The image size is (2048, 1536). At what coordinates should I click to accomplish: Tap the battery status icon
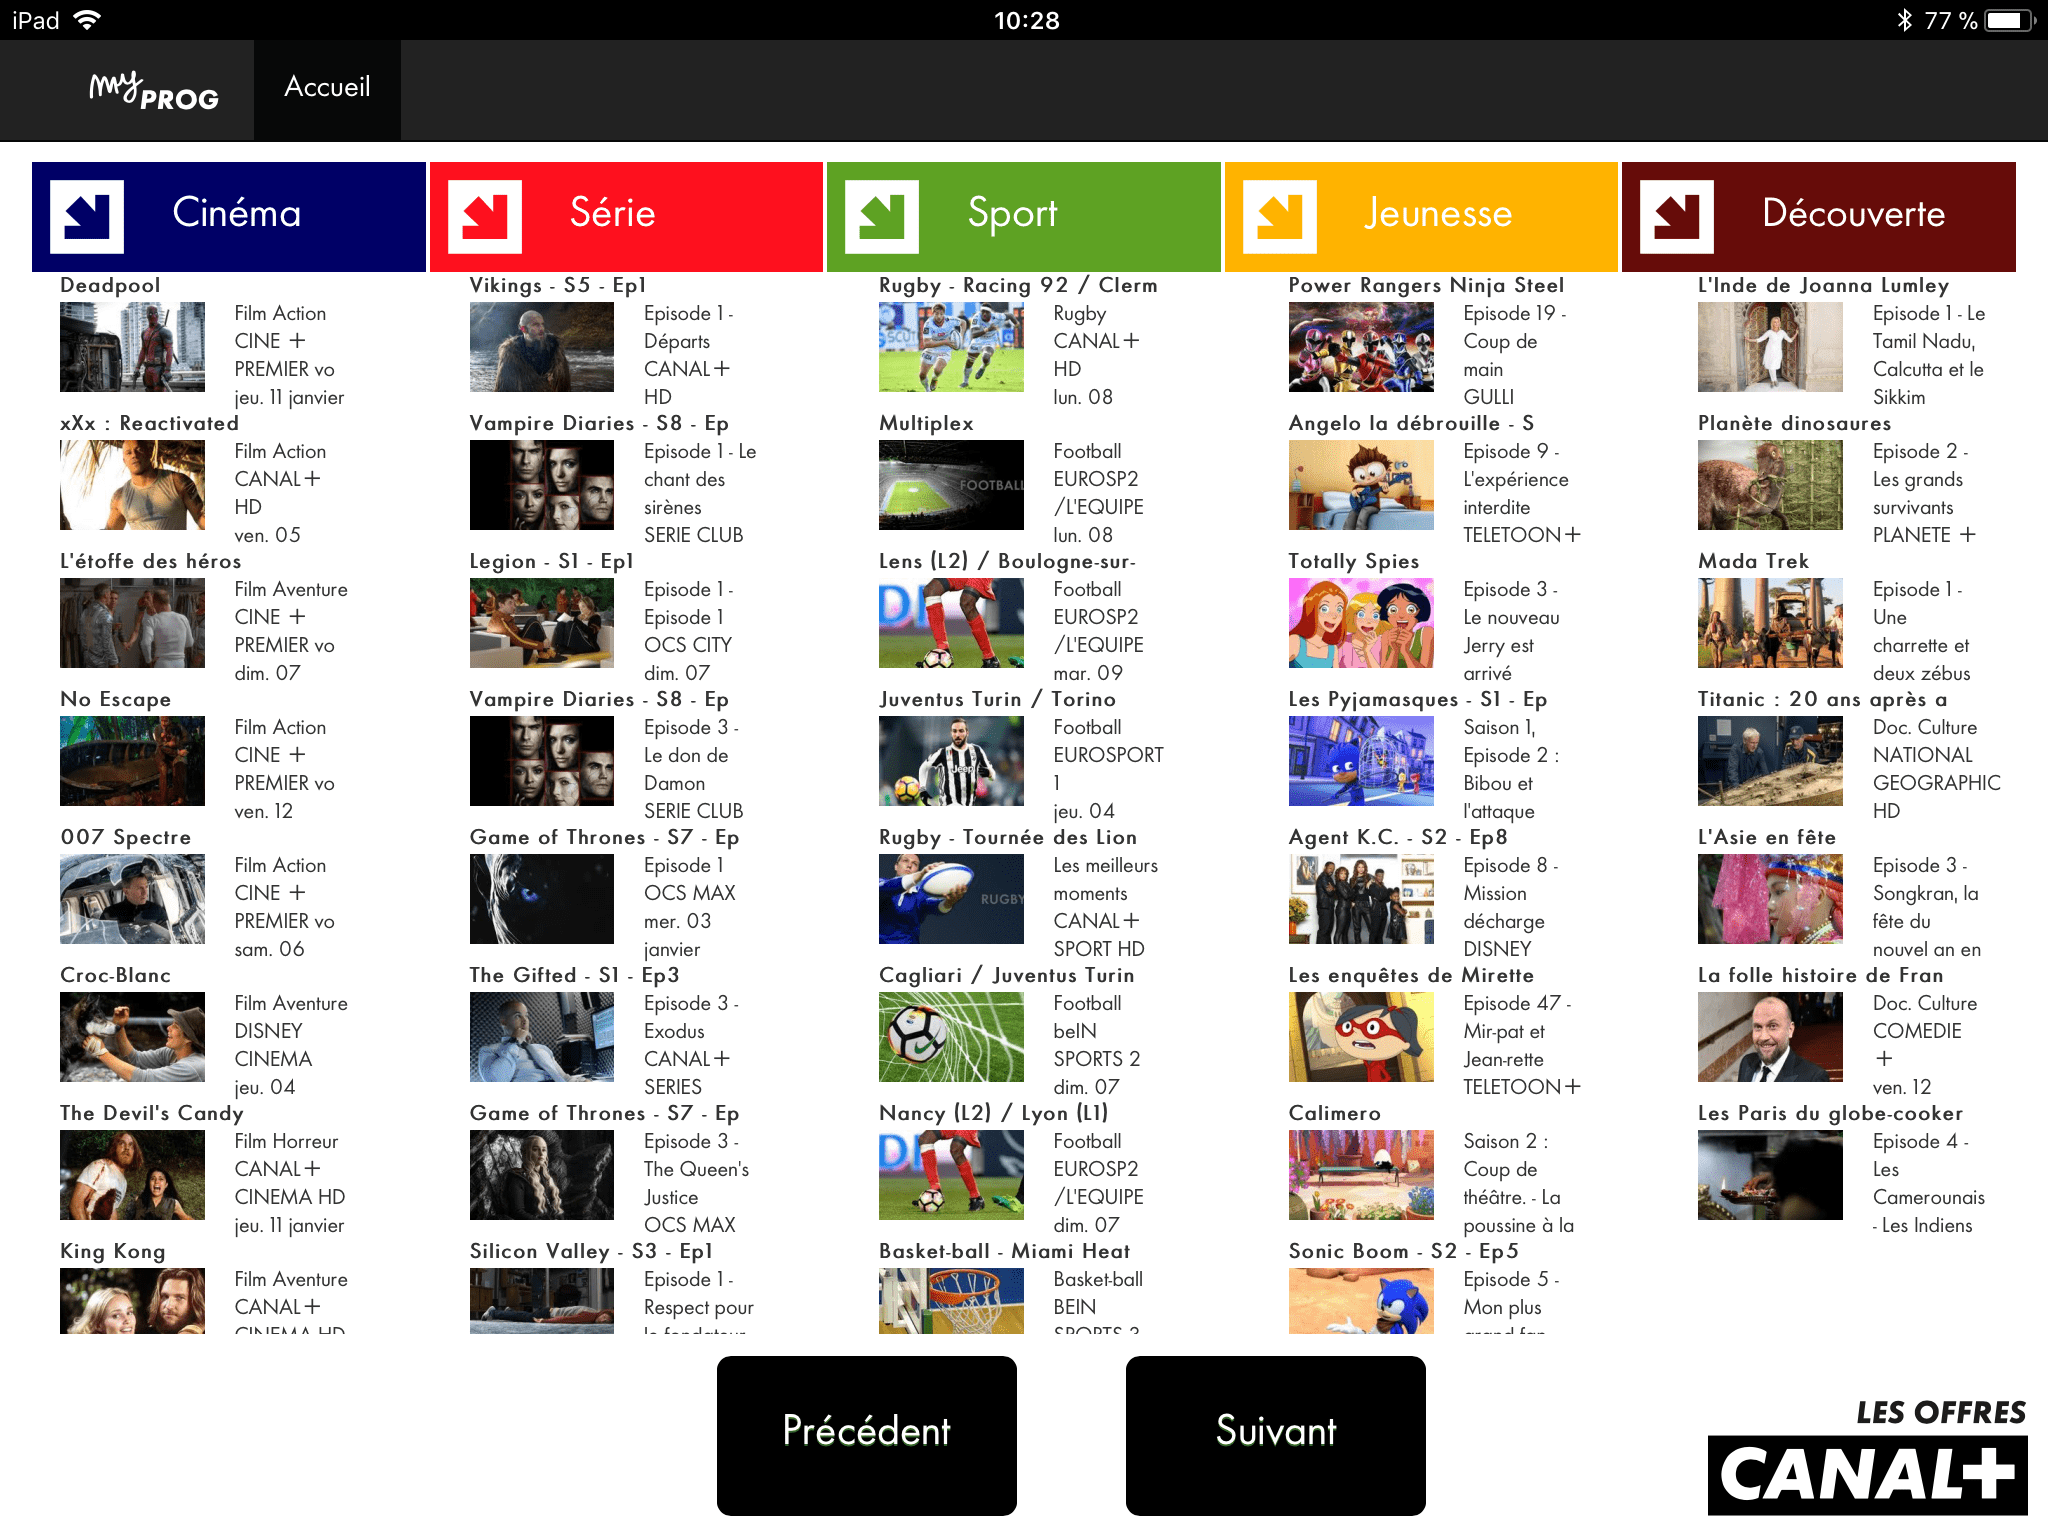point(2011,20)
